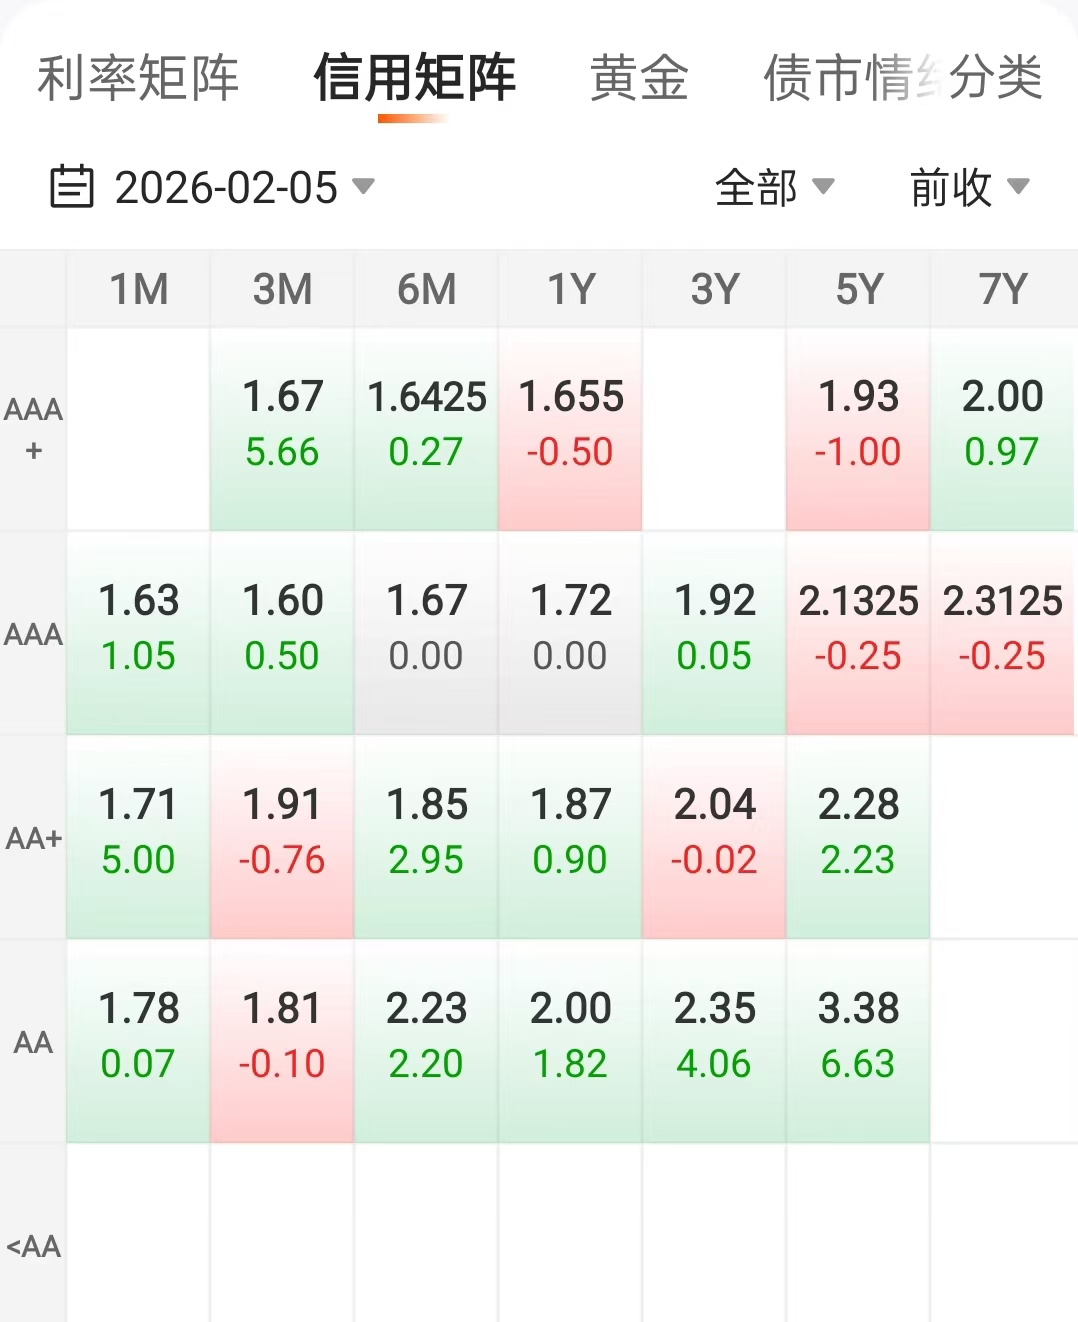The image size is (1078, 1322).
Task: Tap the AAA+ 7Y cell showing 2.00
Action: [1002, 427]
